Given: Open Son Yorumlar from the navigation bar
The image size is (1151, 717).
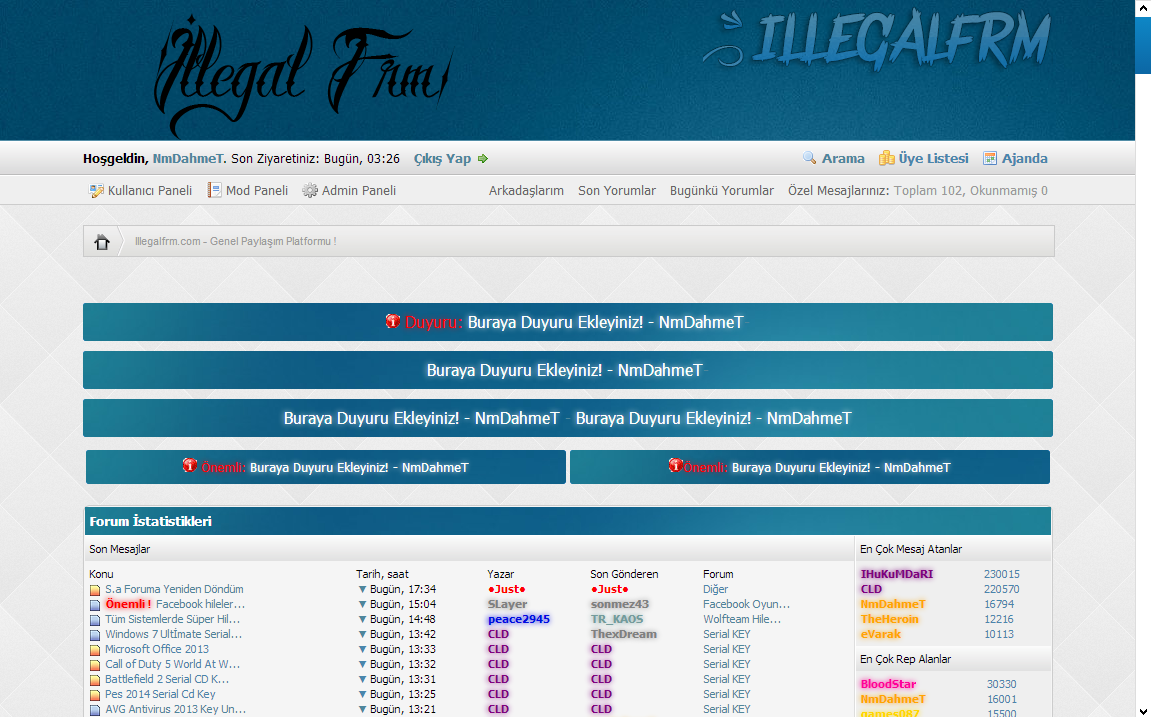Looking at the screenshot, I should (x=616, y=190).
